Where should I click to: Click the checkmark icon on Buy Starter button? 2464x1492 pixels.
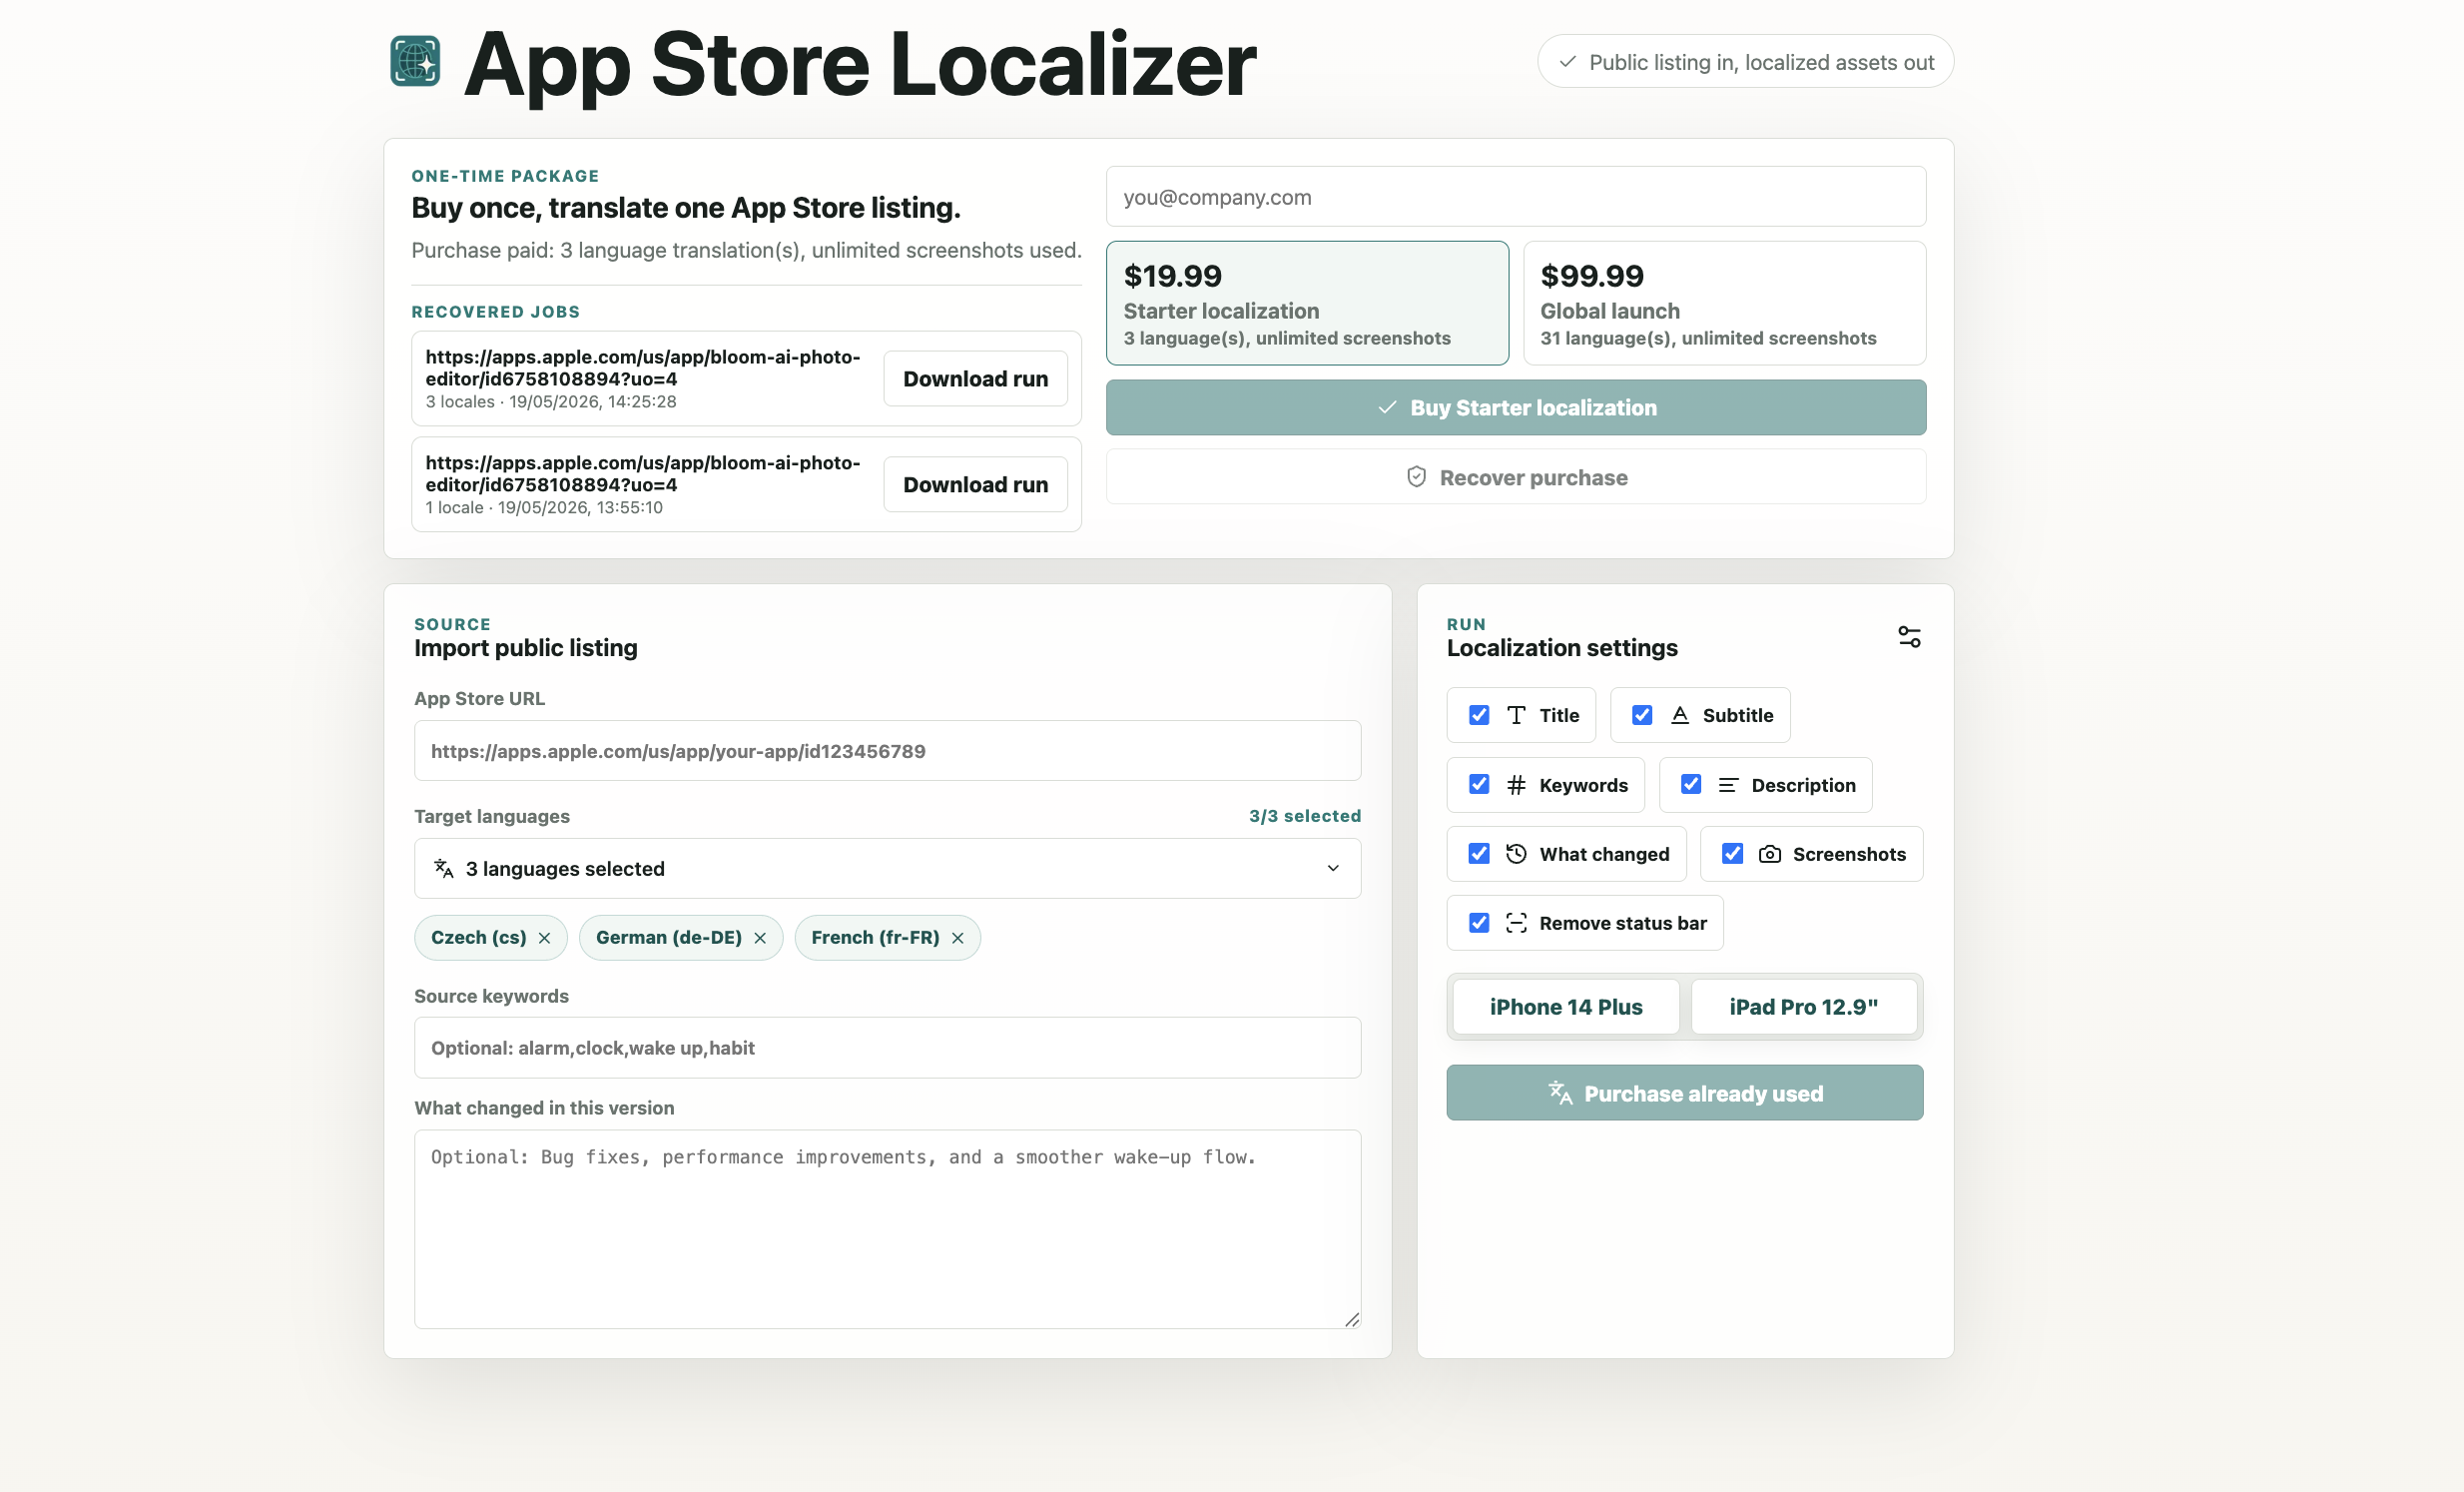(x=1387, y=407)
